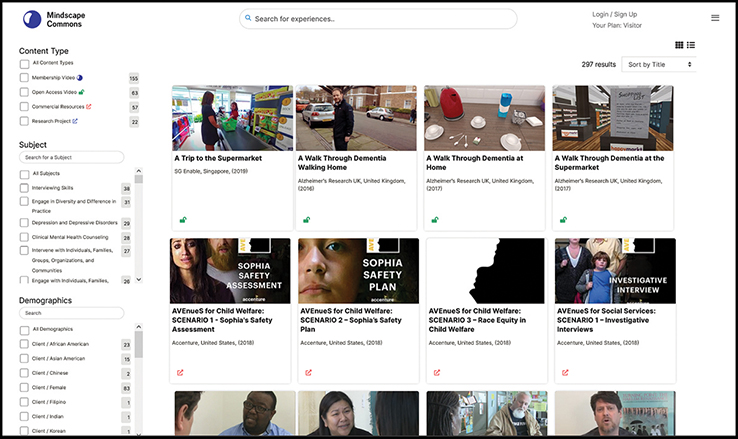
Task: Check Client / Female demographic
Action: 24,387
